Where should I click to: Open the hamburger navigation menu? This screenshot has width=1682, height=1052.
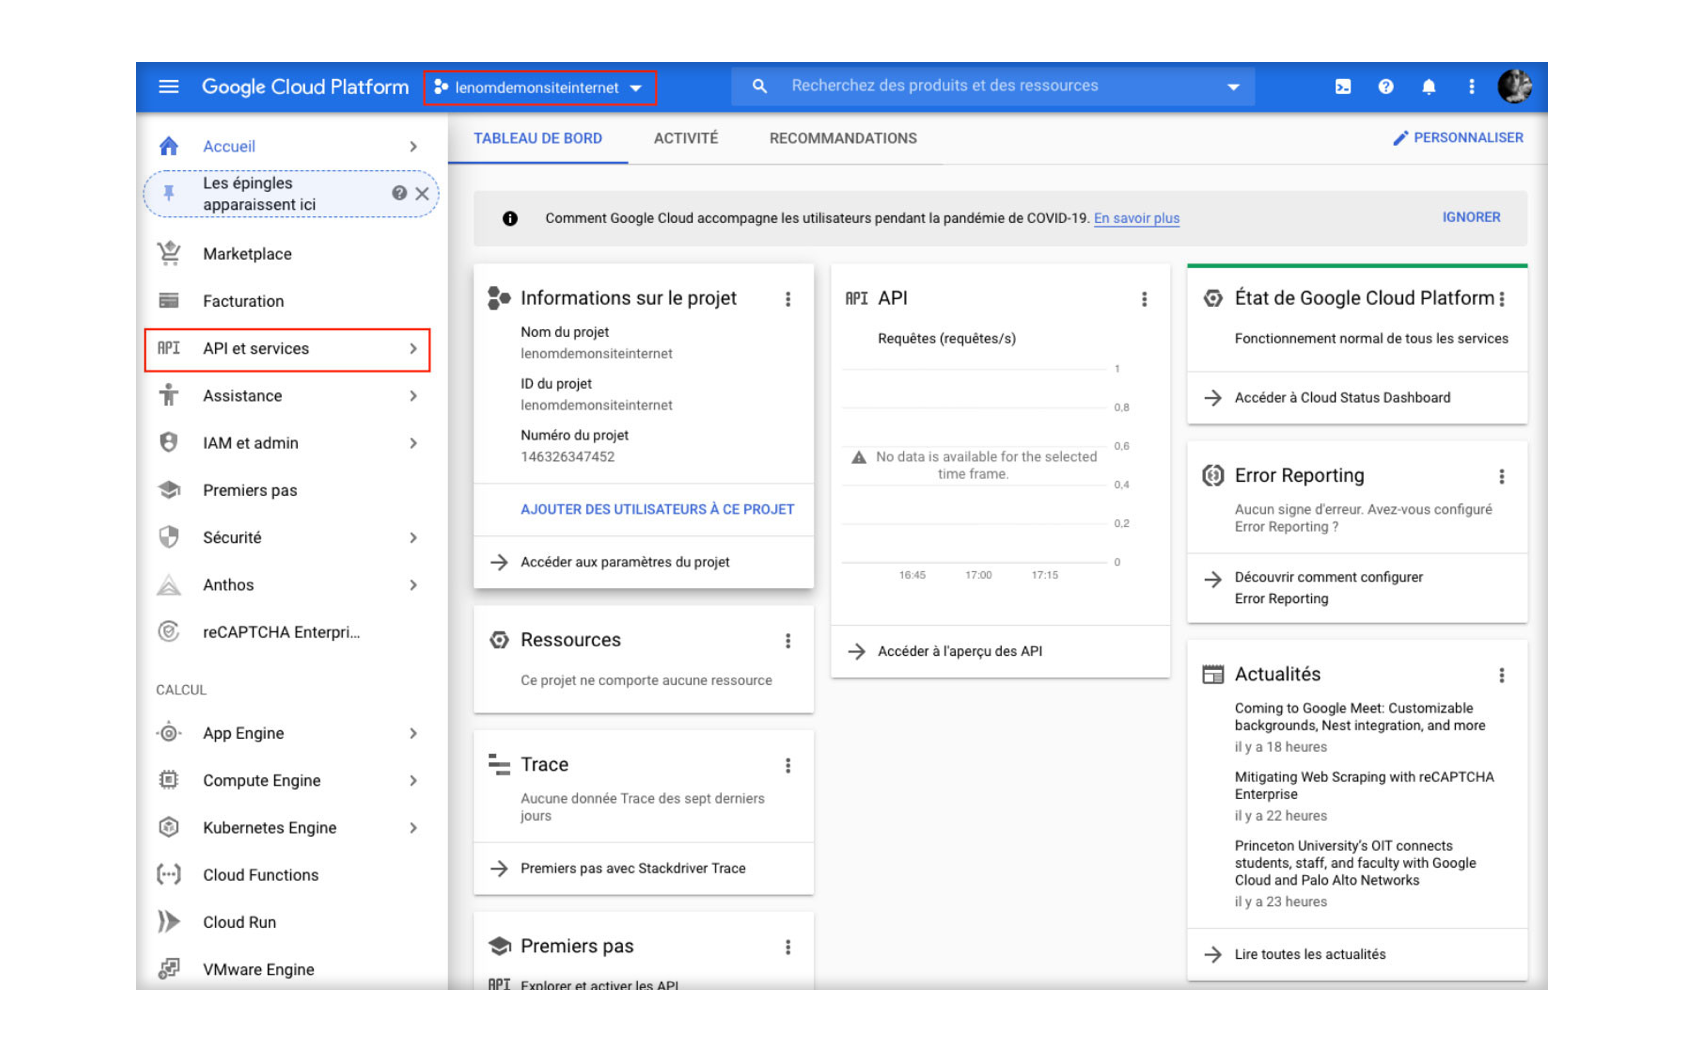168,87
